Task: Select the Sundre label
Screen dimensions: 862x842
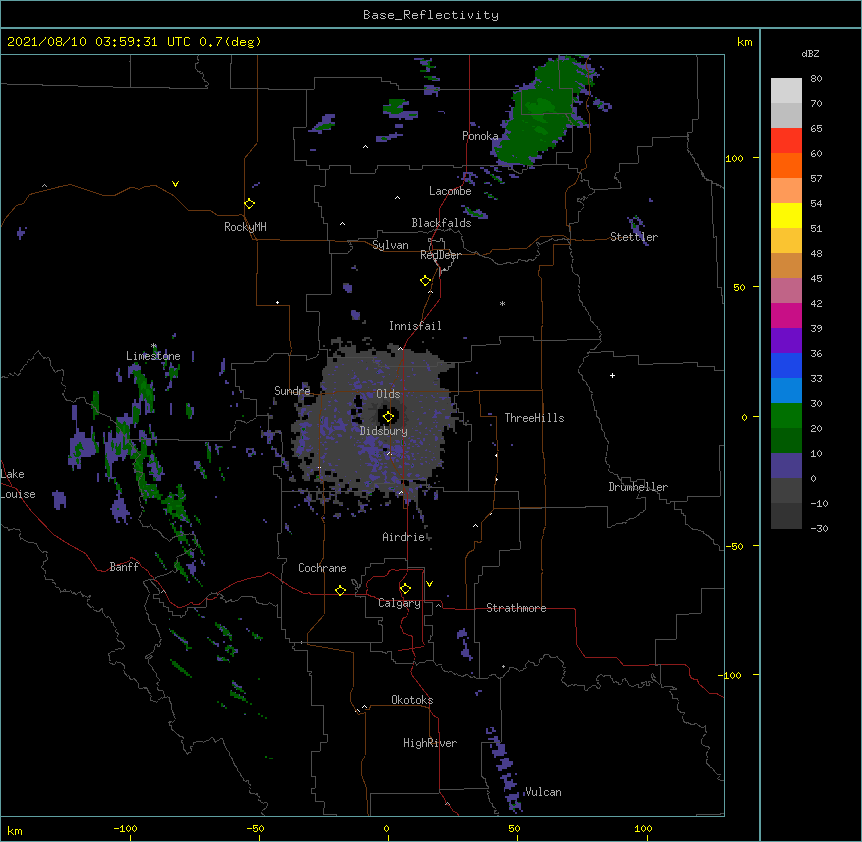Action: [292, 391]
